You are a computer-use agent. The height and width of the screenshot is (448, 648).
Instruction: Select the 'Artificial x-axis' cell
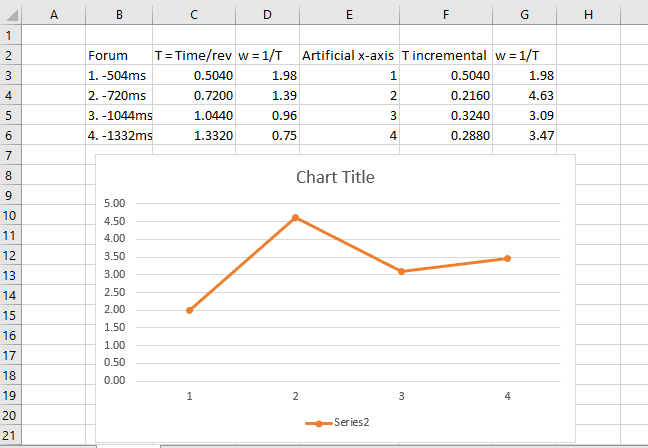tap(348, 56)
